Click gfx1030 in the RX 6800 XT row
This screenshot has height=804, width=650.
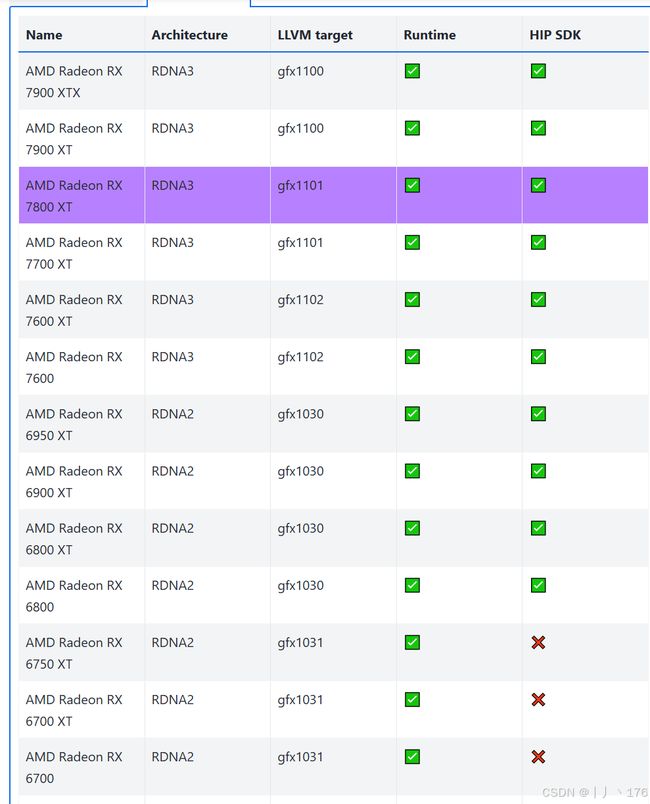pyautogui.click(x=300, y=529)
